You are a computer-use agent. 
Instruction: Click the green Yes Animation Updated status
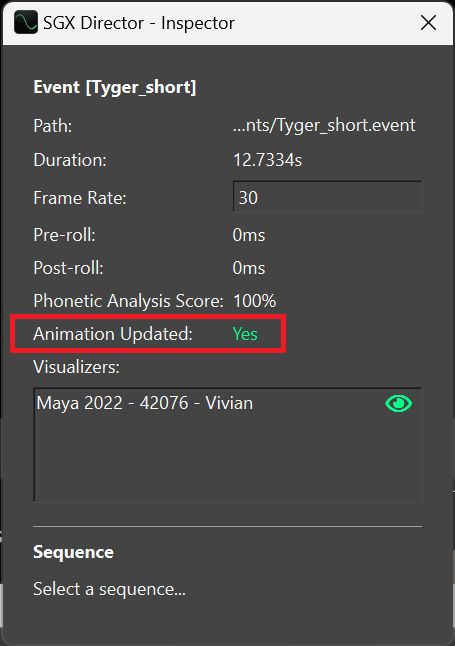click(245, 334)
